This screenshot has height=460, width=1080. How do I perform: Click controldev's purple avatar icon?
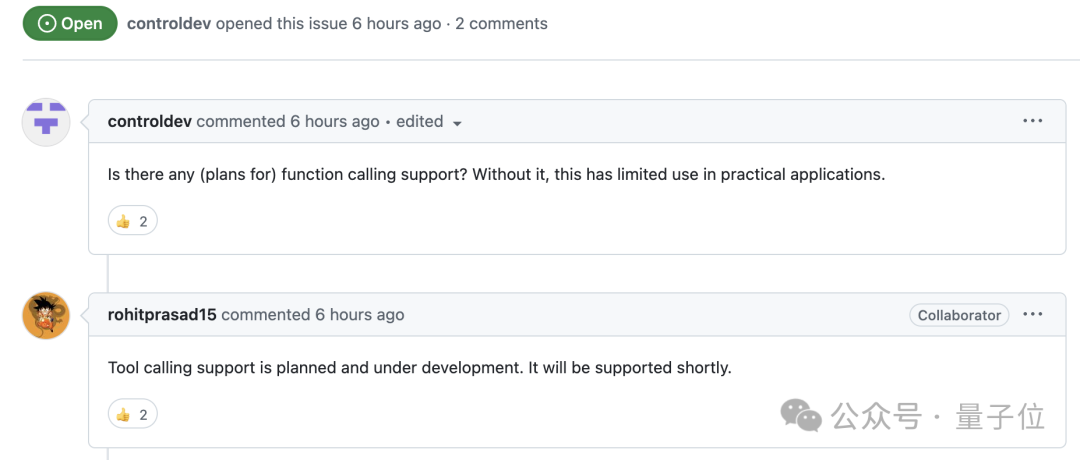click(x=46, y=122)
